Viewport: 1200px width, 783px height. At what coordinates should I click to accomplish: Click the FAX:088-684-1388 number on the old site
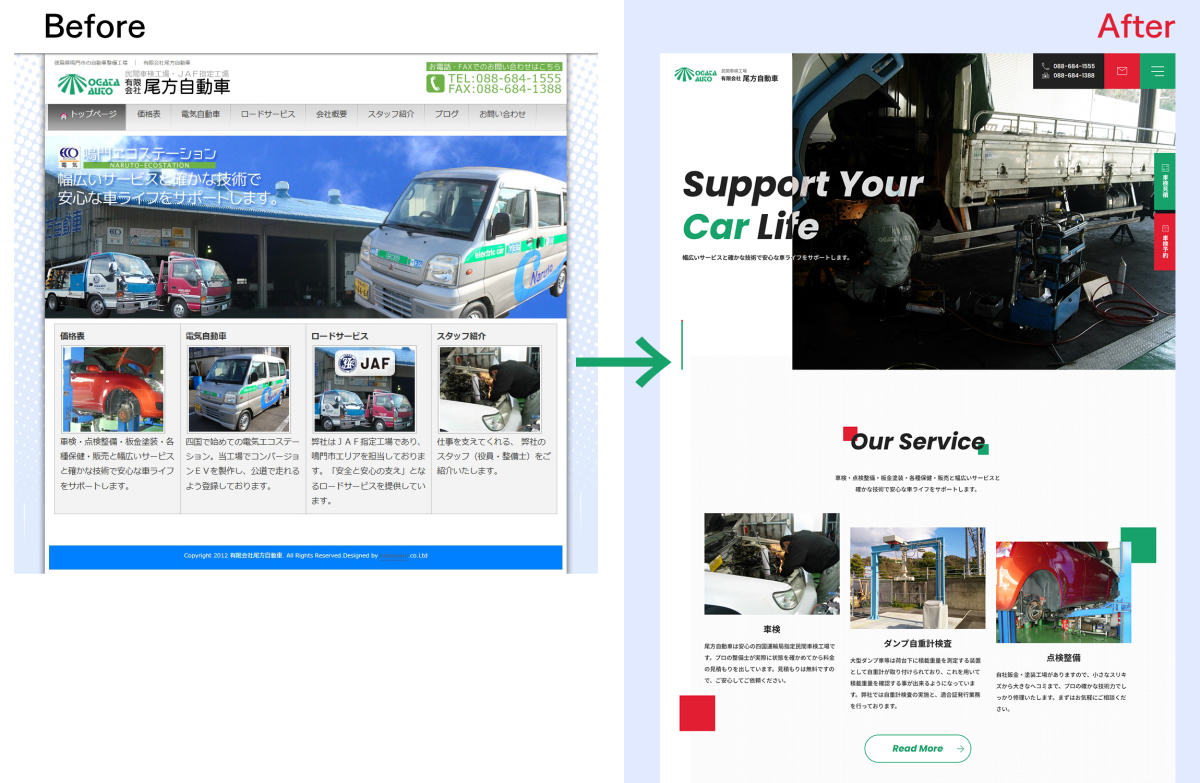[x=505, y=89]
